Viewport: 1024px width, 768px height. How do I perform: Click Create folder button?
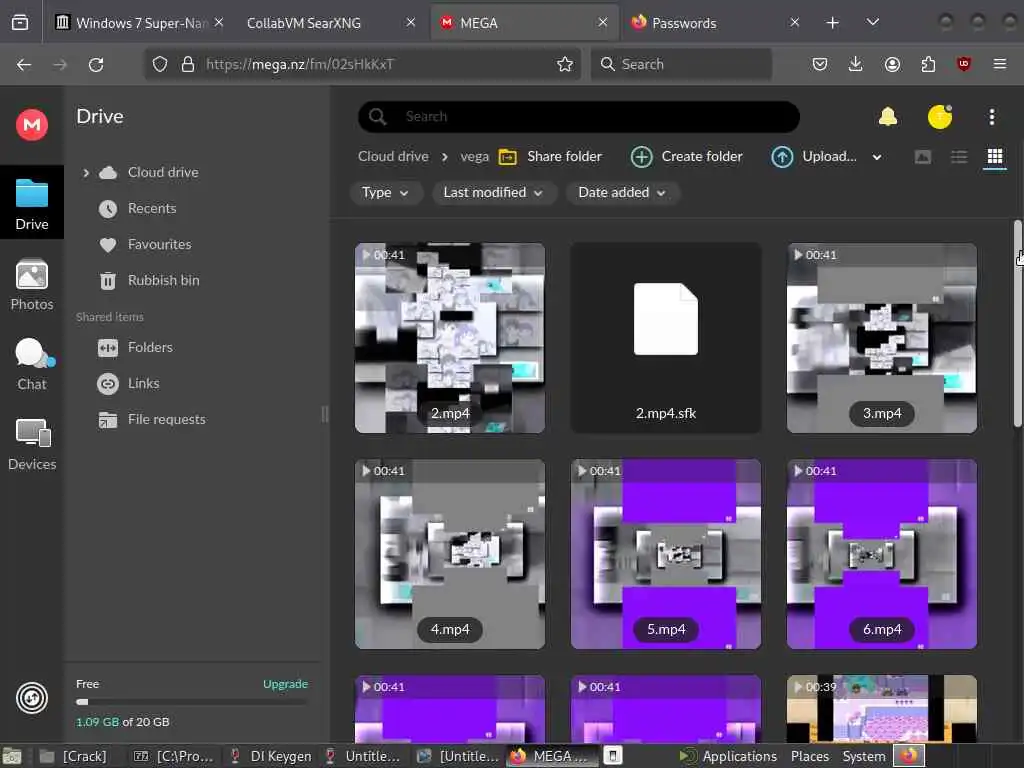686,157
